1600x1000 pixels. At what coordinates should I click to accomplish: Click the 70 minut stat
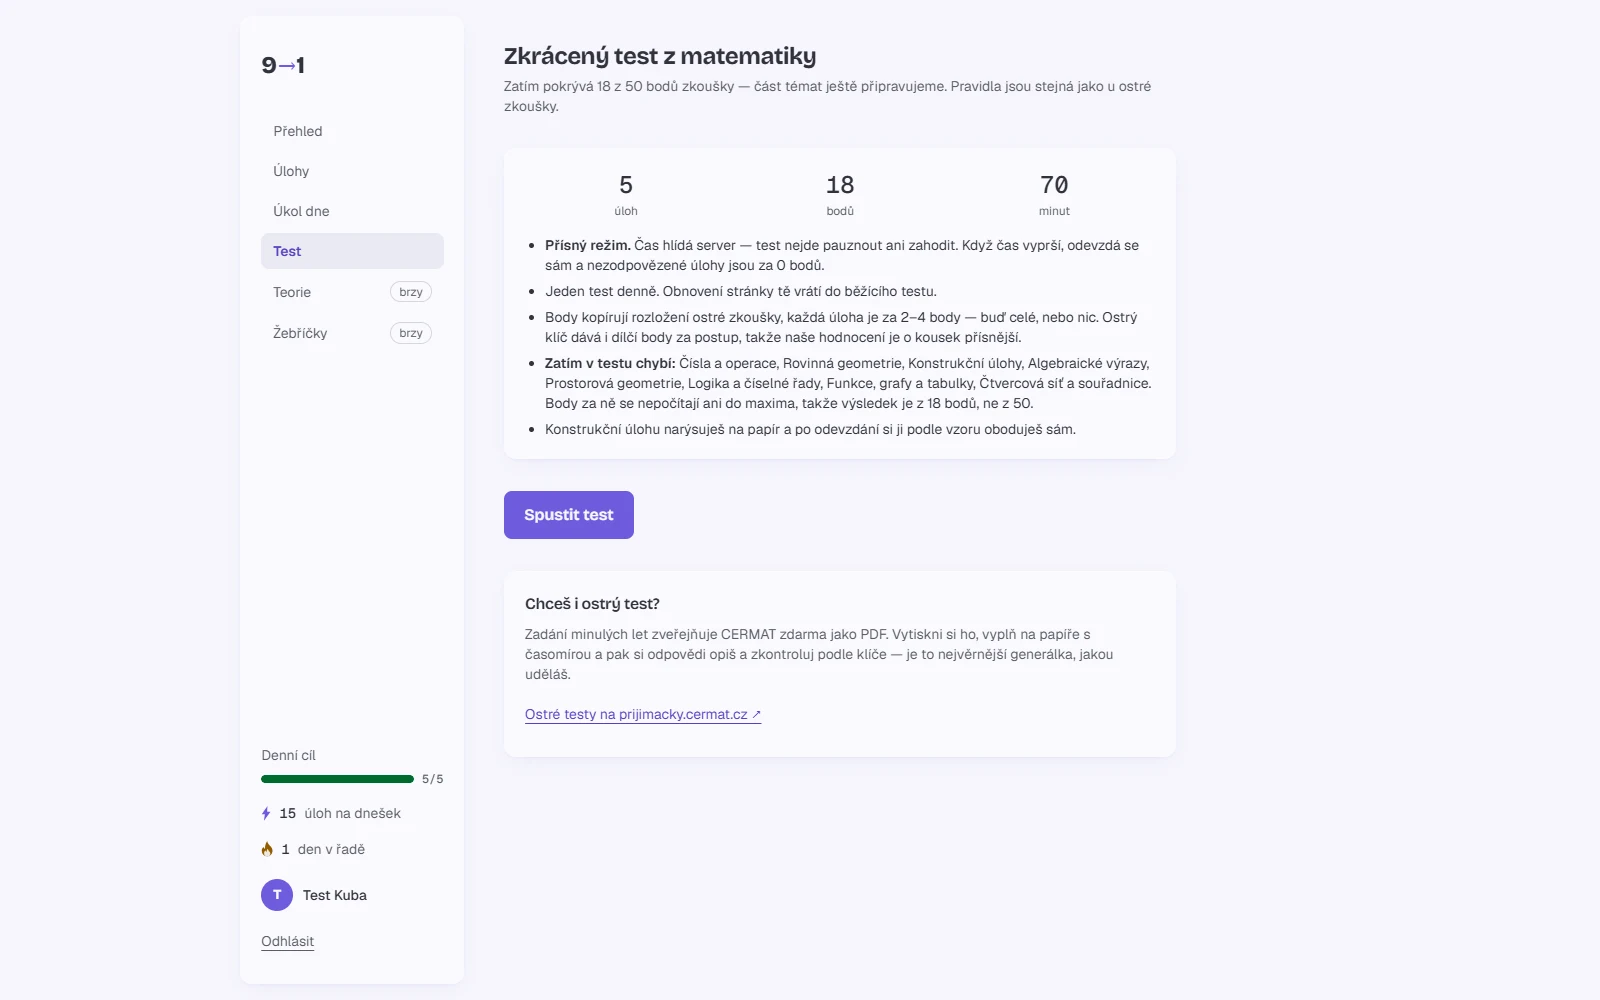1054,195
